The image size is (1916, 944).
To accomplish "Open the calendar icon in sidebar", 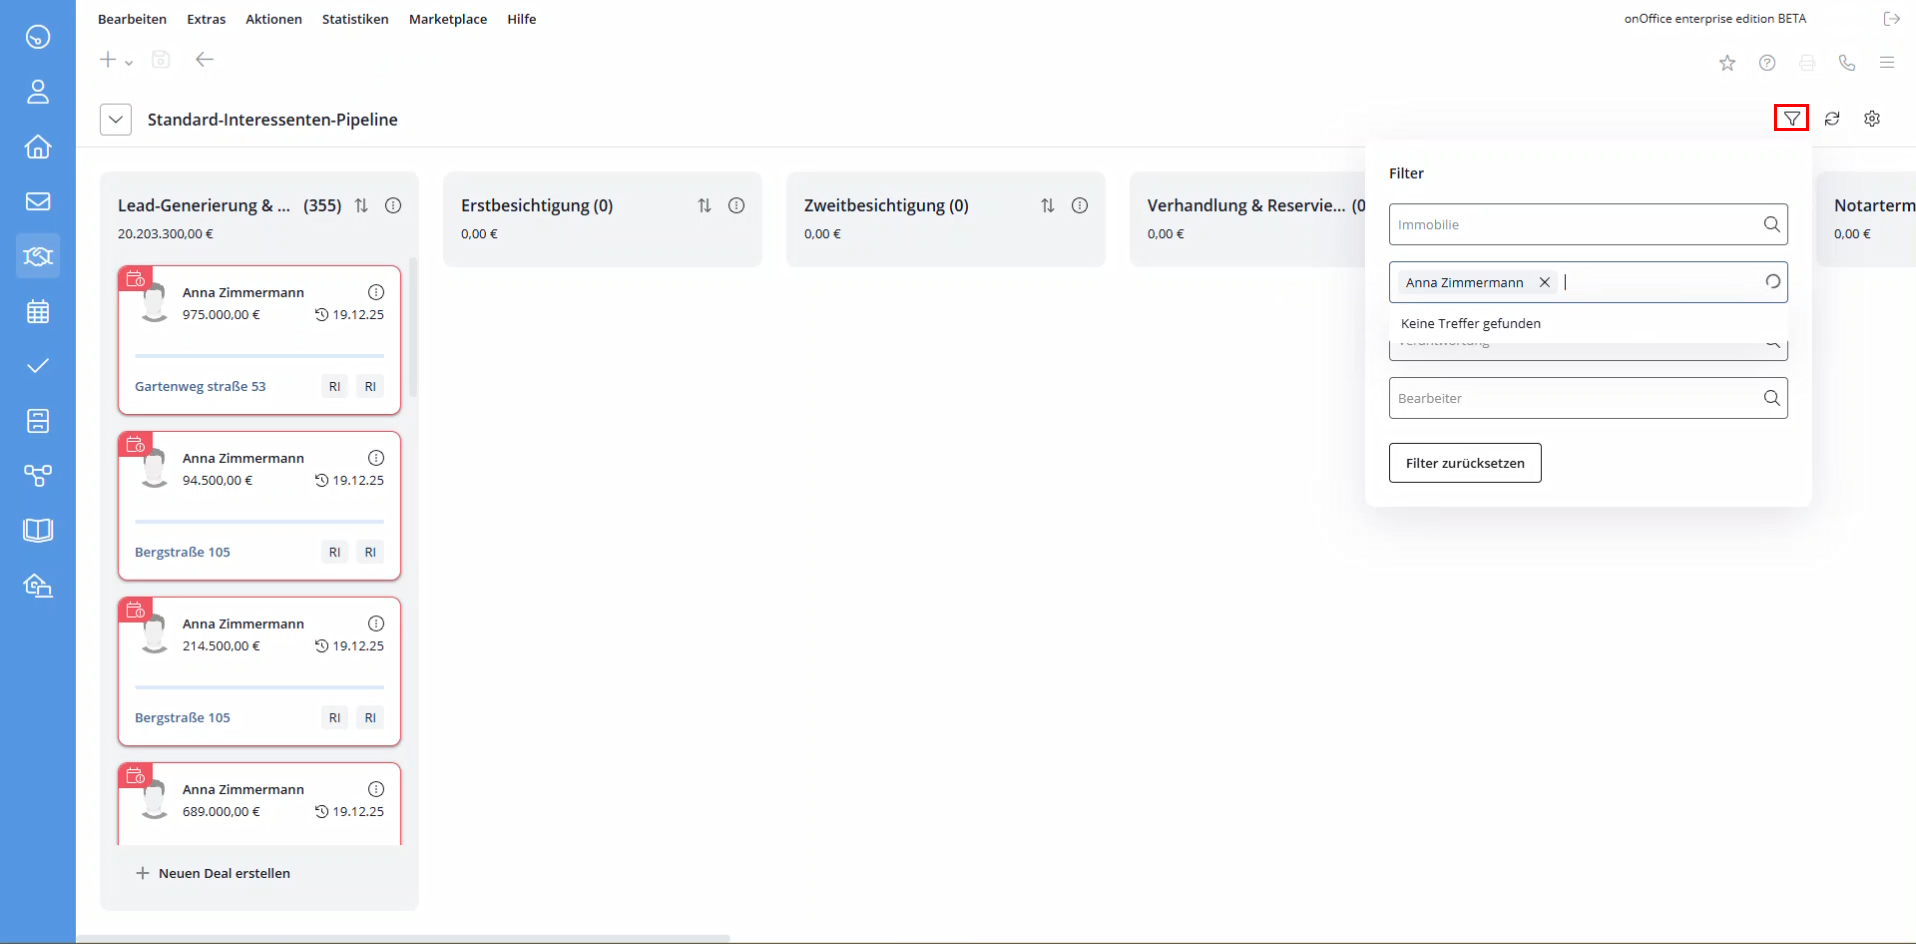I will (38, 312).
